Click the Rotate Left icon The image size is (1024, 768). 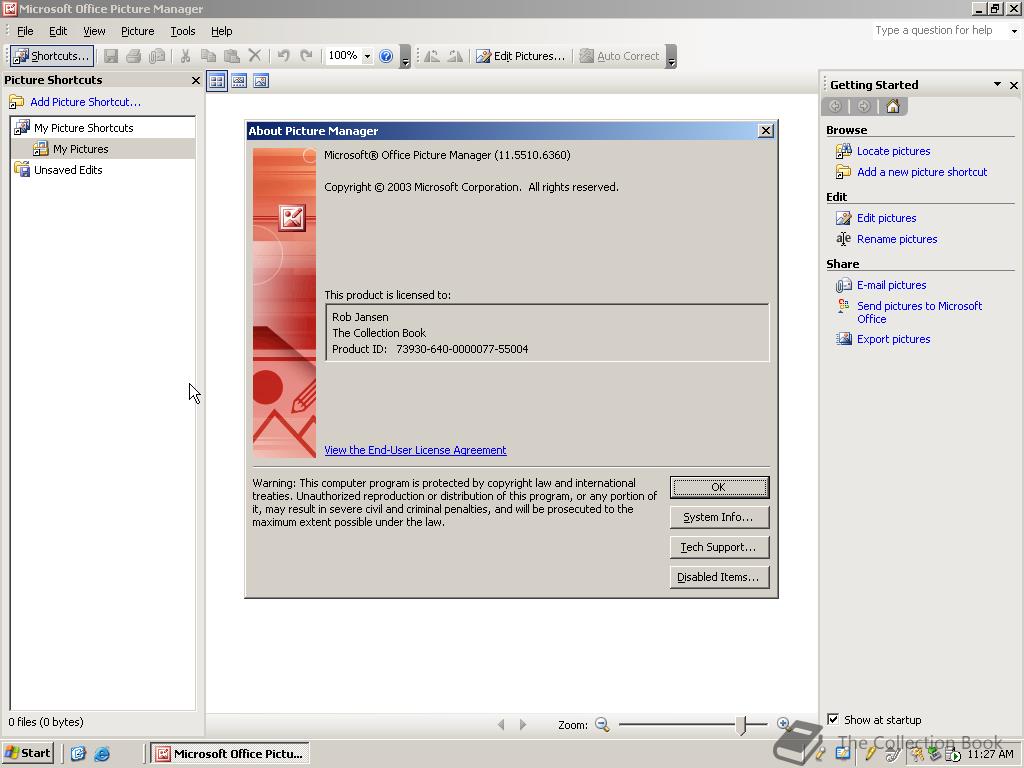click(x=432, y=56)
